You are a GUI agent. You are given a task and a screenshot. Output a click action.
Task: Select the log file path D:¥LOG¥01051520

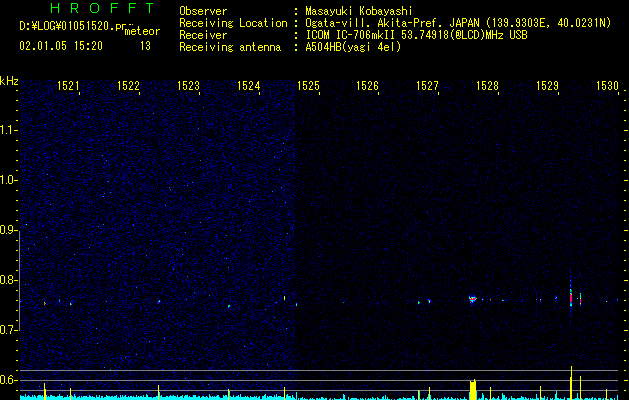(67, 26)
